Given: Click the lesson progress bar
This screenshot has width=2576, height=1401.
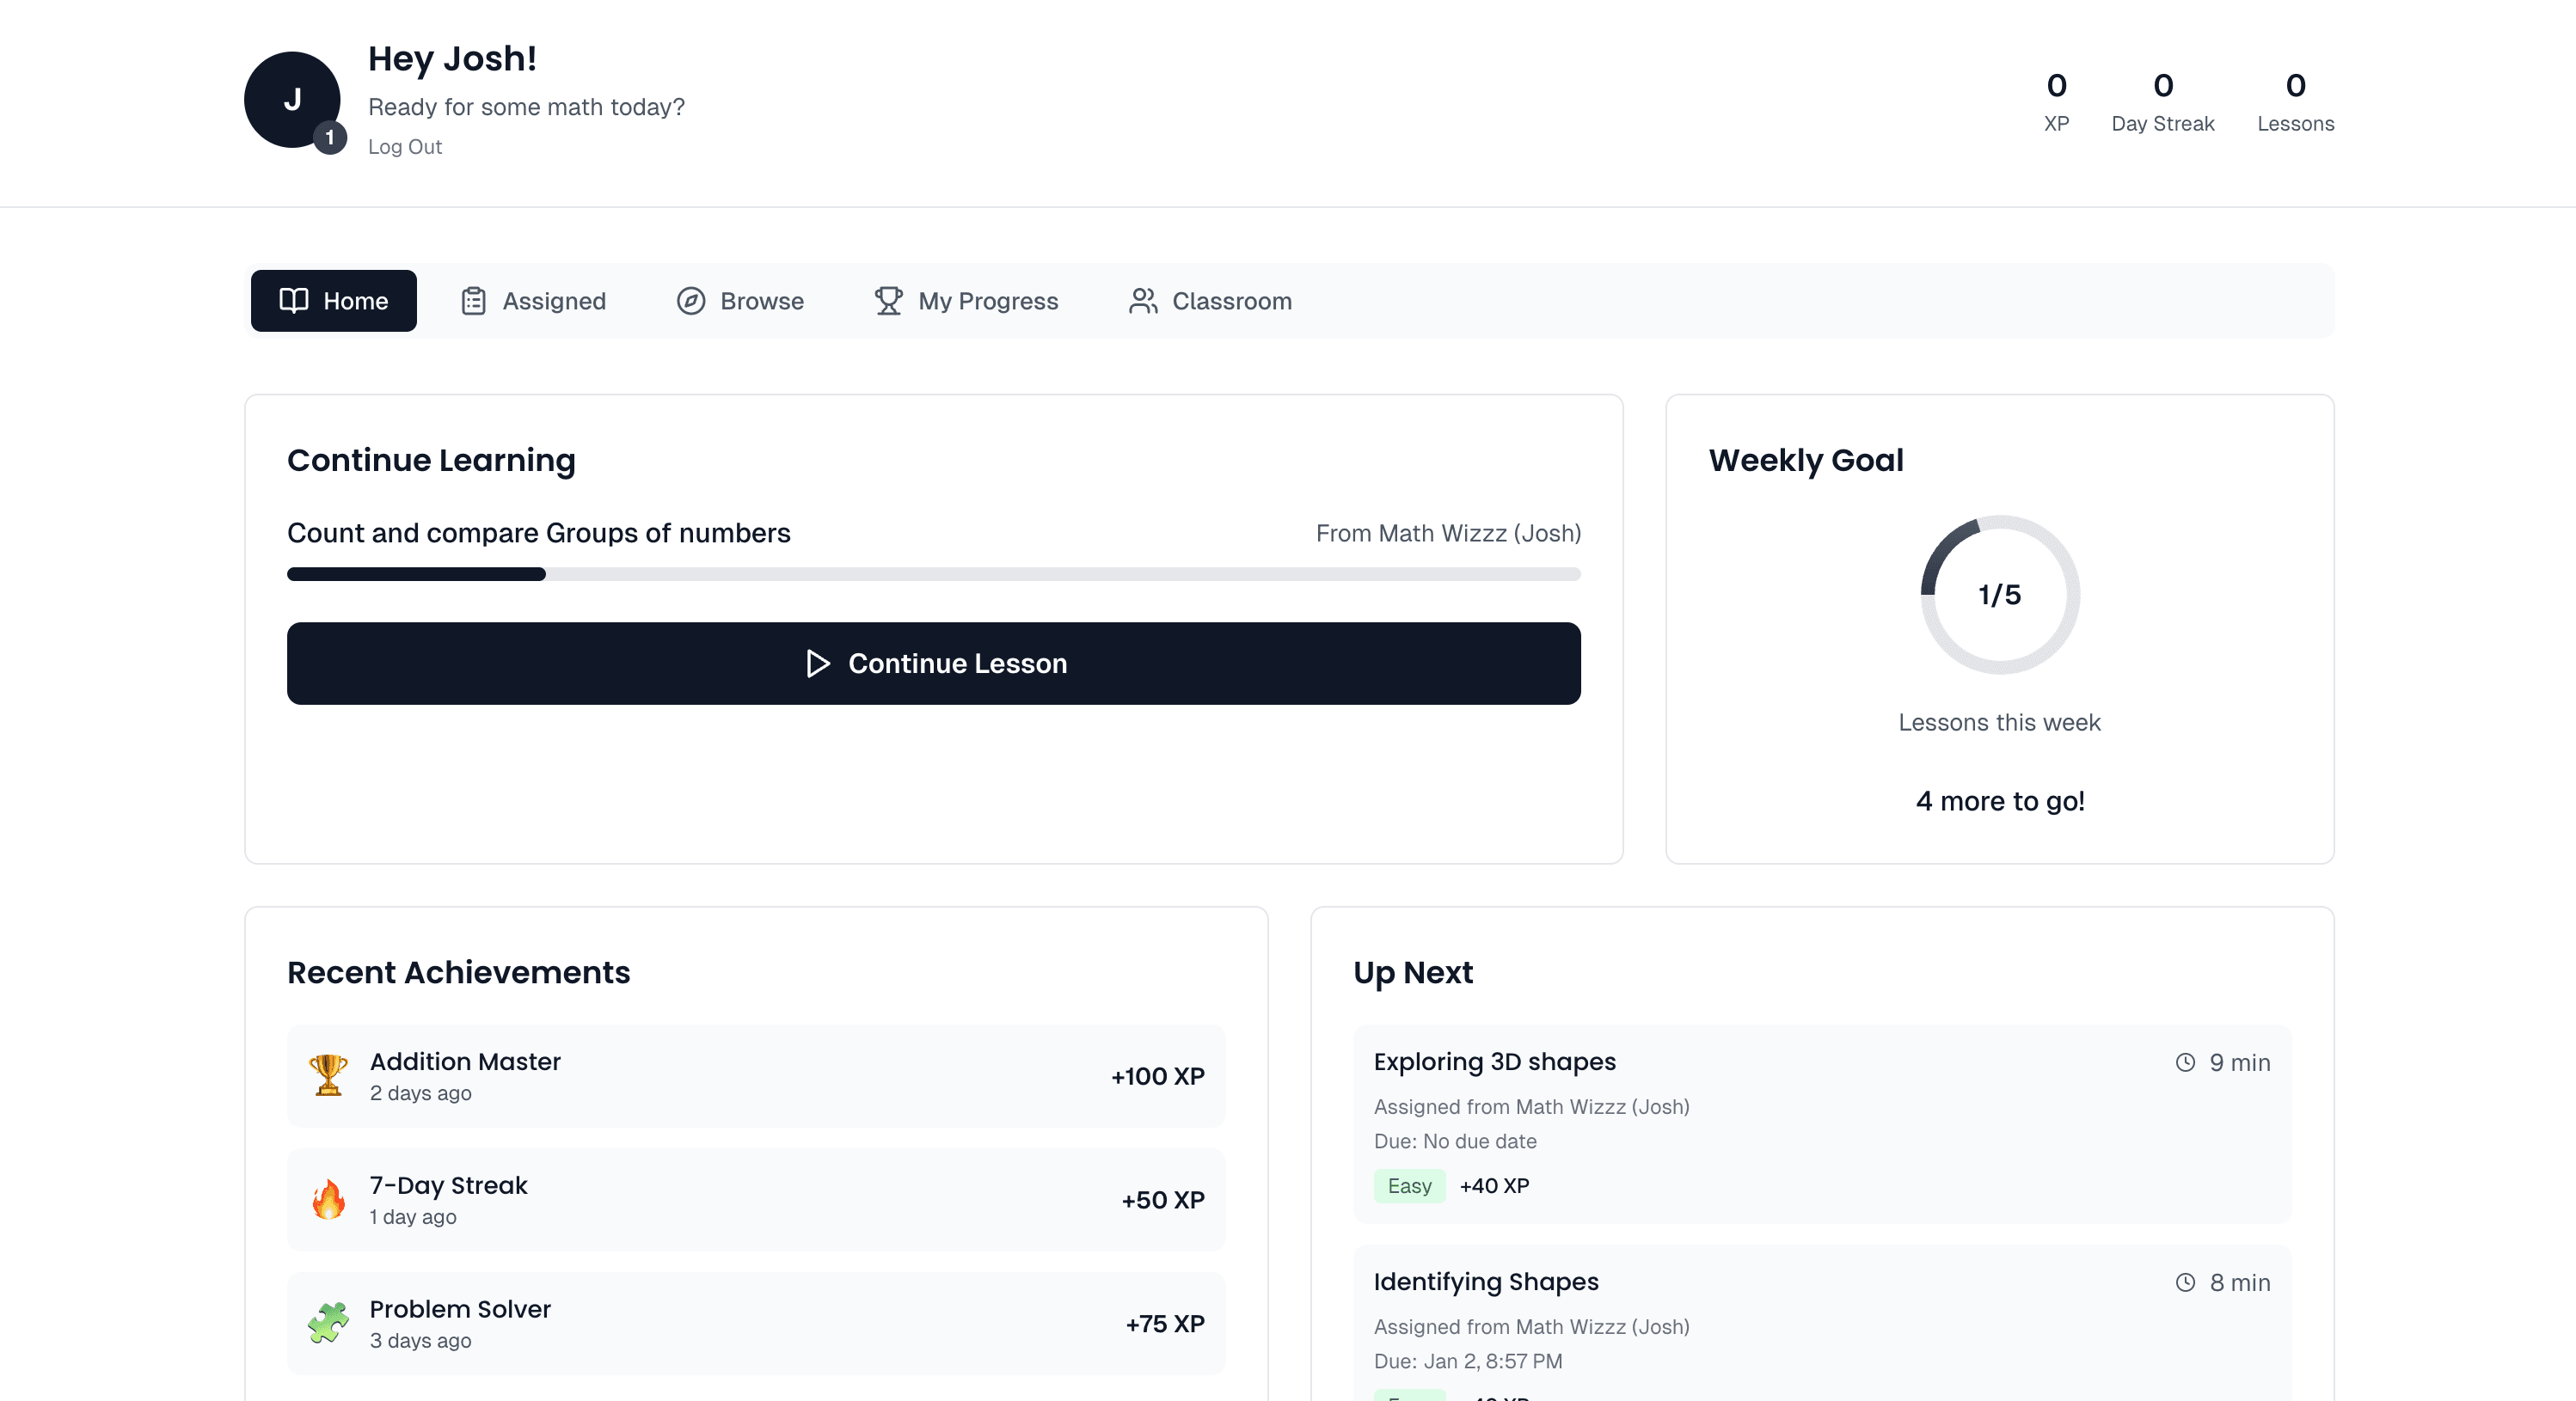Looking at the screenshot, I should (933, 574).
